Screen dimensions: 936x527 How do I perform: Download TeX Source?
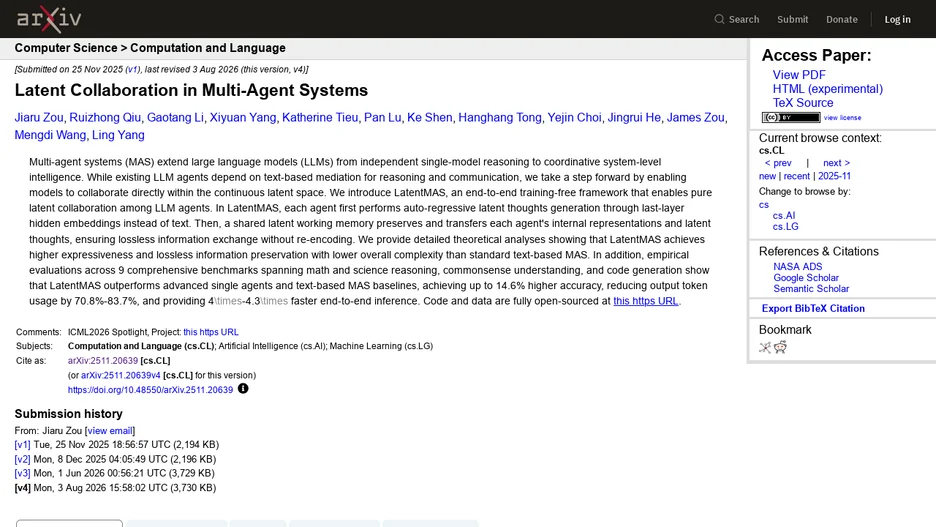pyautogui.click(x=803, y=103)
